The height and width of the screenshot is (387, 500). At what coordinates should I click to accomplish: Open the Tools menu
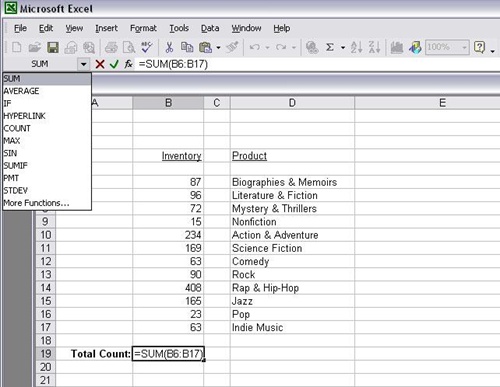179,28
